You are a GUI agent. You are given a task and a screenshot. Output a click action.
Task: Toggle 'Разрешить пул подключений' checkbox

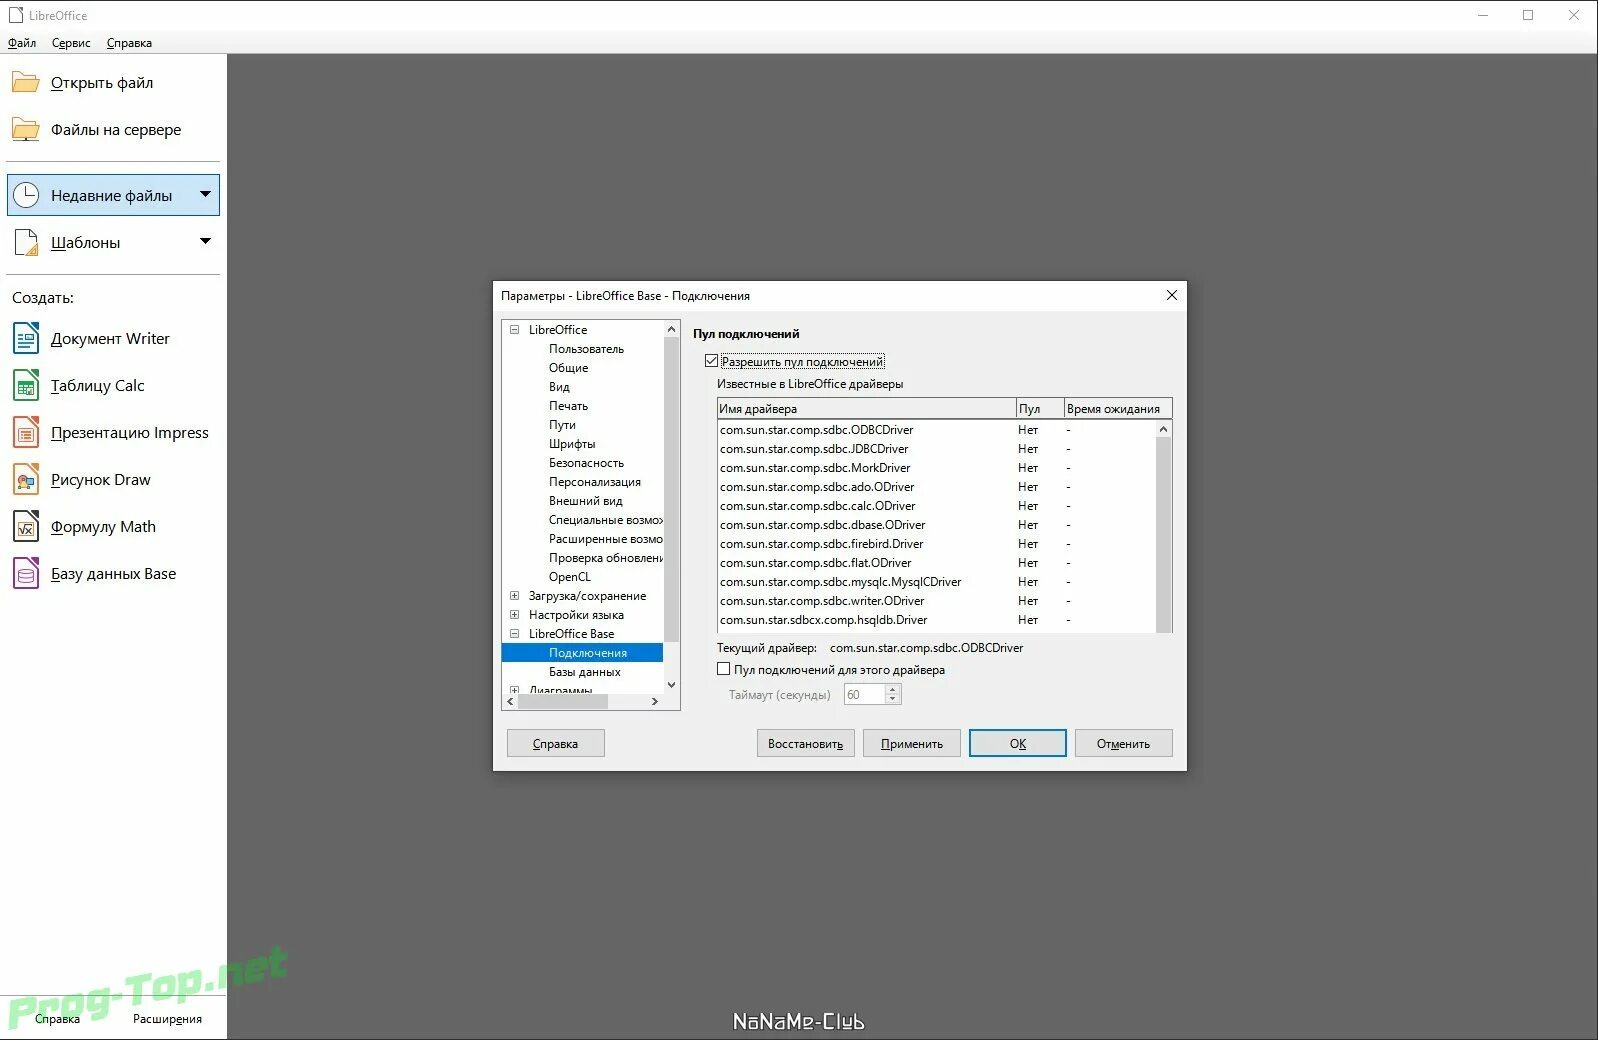click(x=711, y=361)
